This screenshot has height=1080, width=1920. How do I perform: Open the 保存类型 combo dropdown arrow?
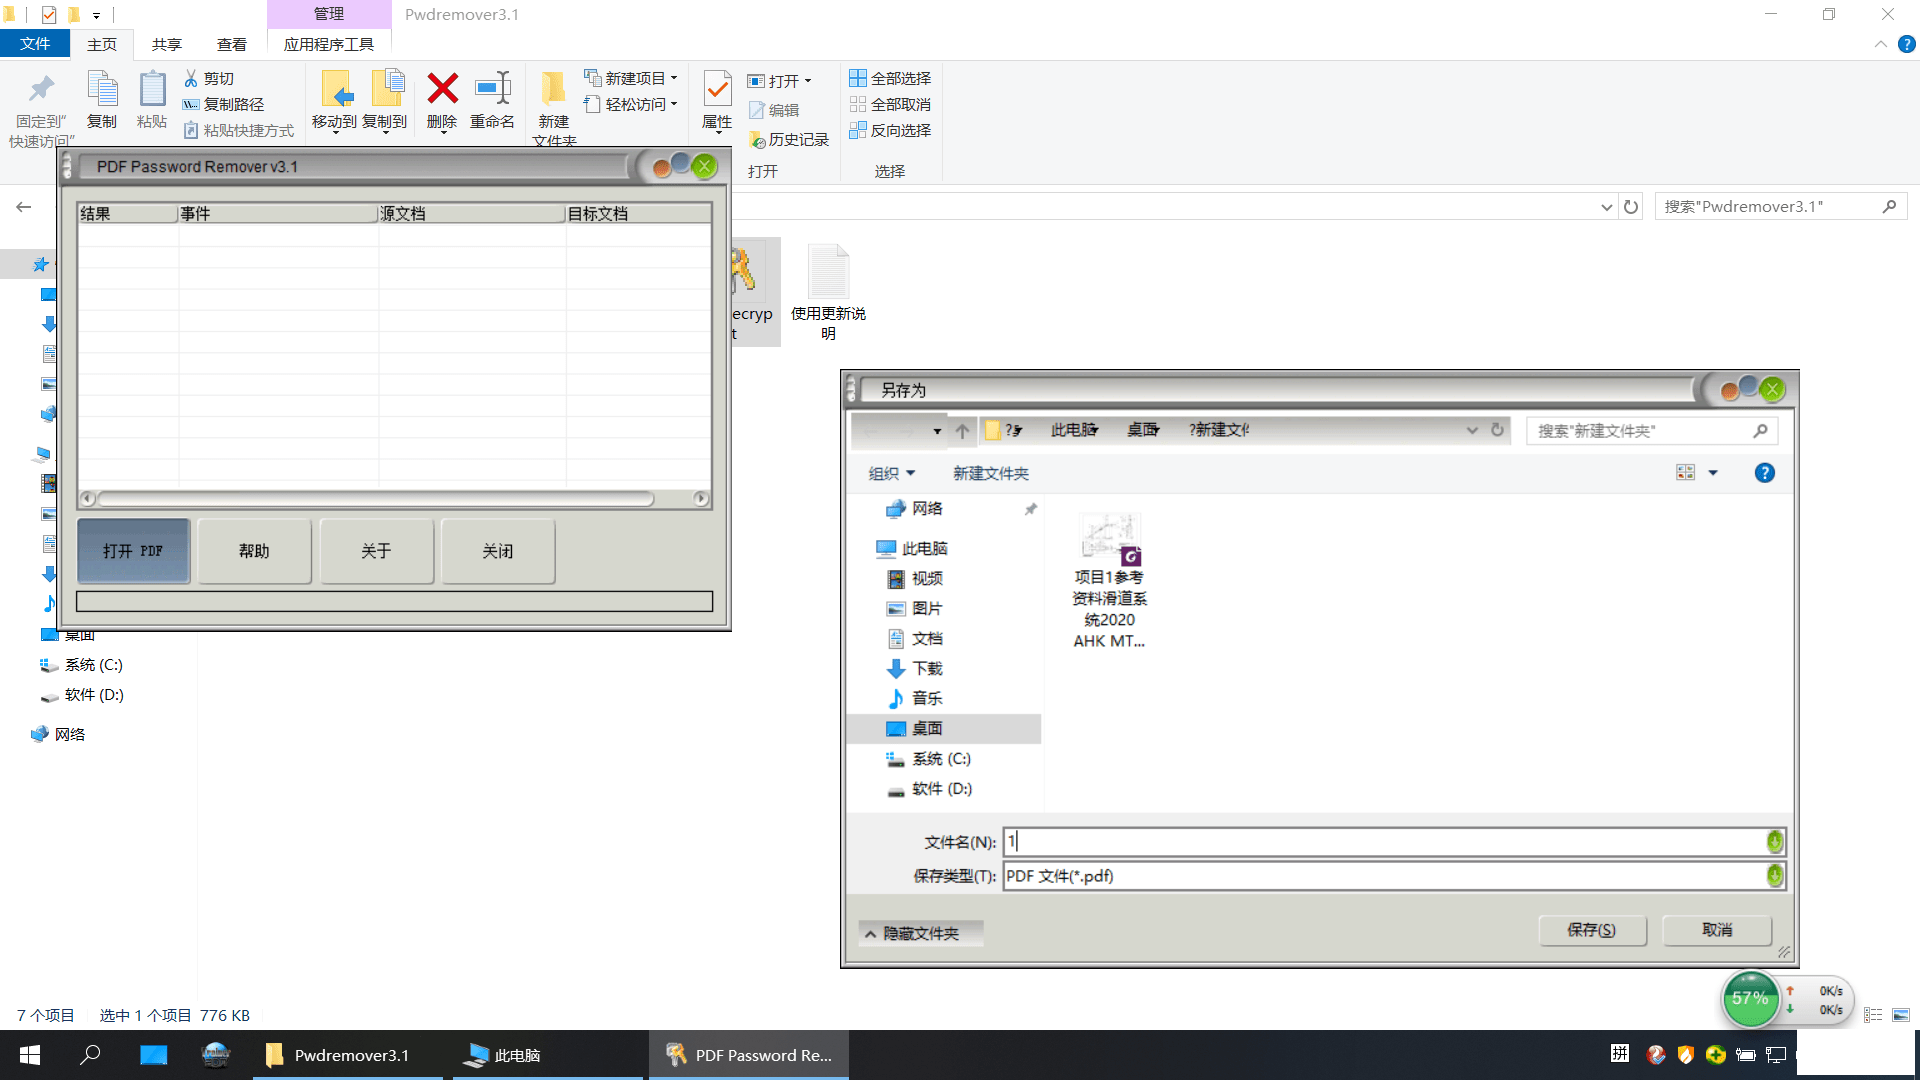(1774, 876)
